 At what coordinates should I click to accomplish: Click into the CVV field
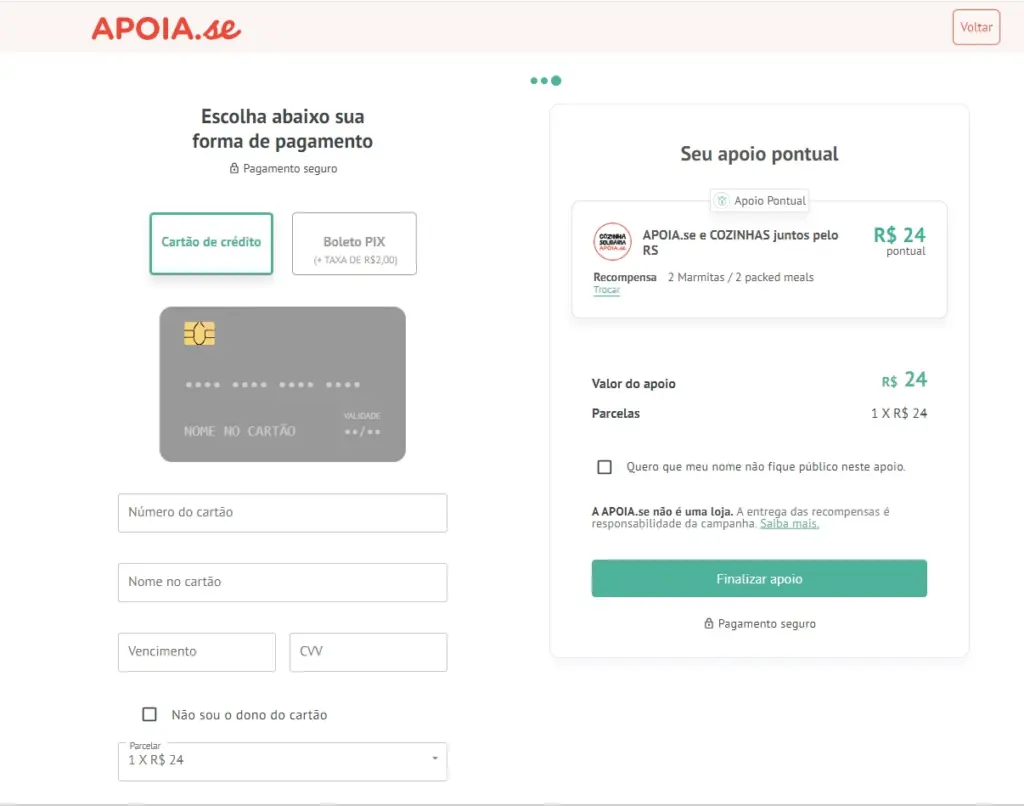368,652
